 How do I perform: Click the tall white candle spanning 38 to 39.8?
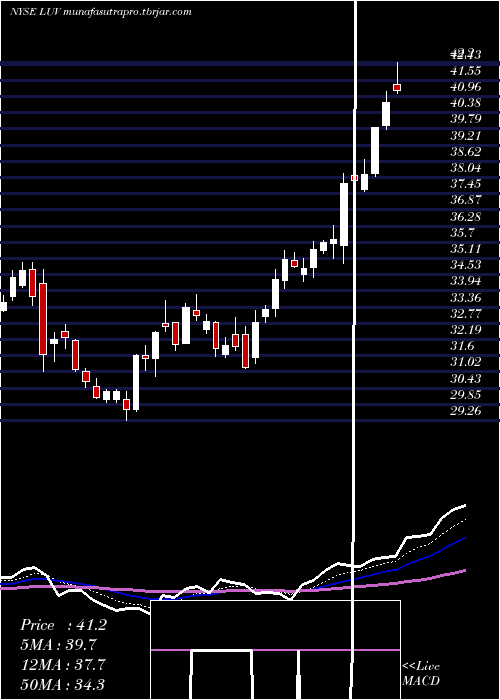(375, 150)
